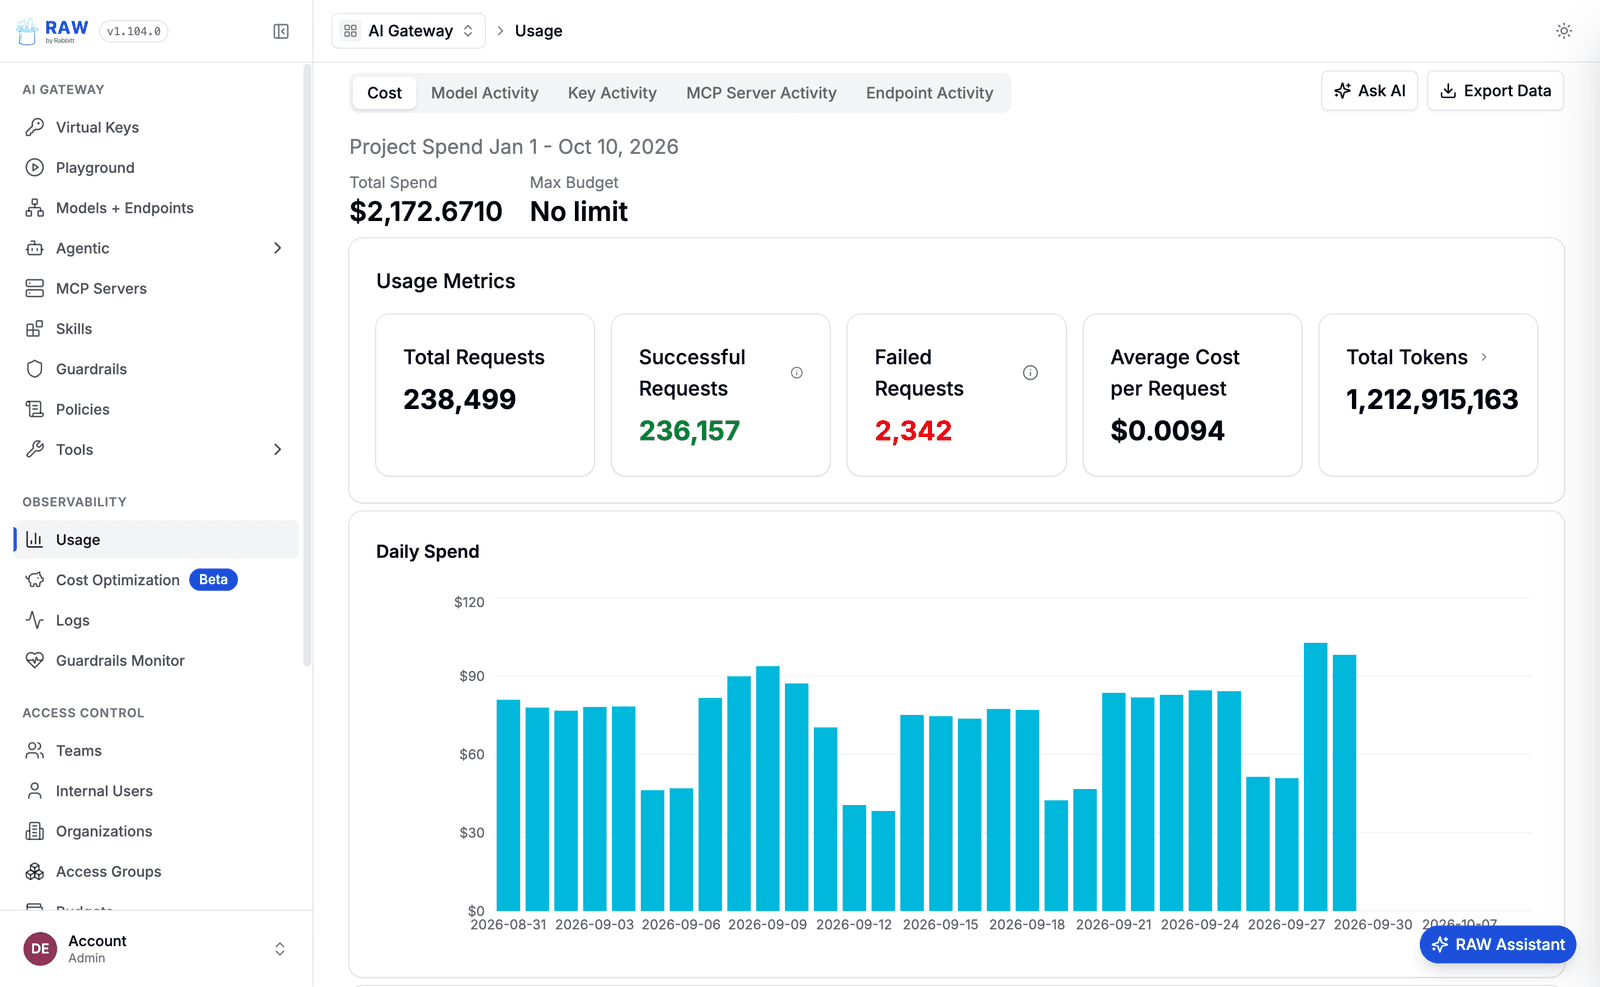
Task: Collapse the sidebar with the panel icon
Action: point(281,32)
